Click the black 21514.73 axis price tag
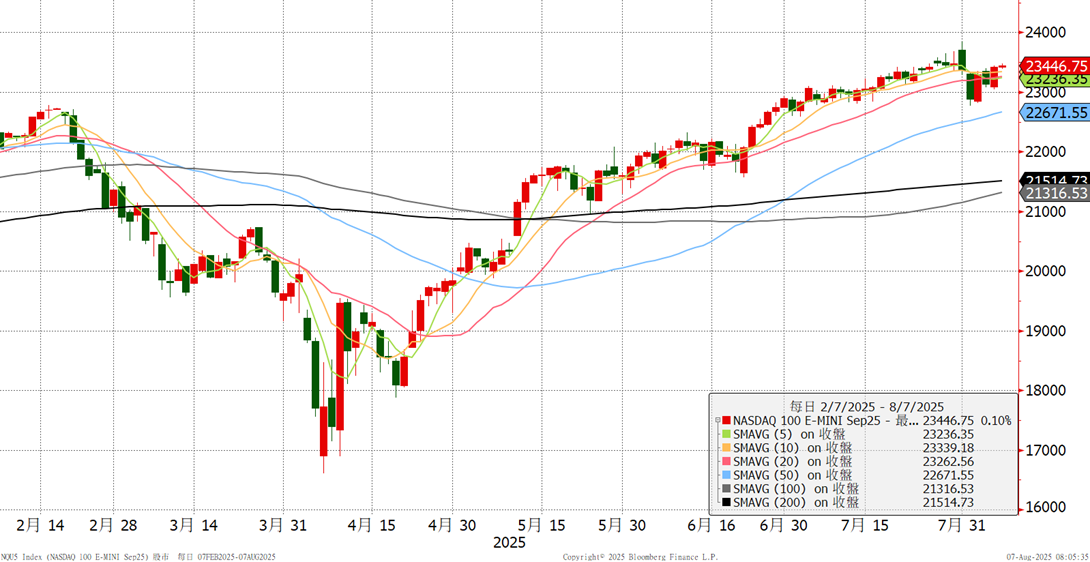This screenshot has height=562, width=1090. pos(1055,179)
